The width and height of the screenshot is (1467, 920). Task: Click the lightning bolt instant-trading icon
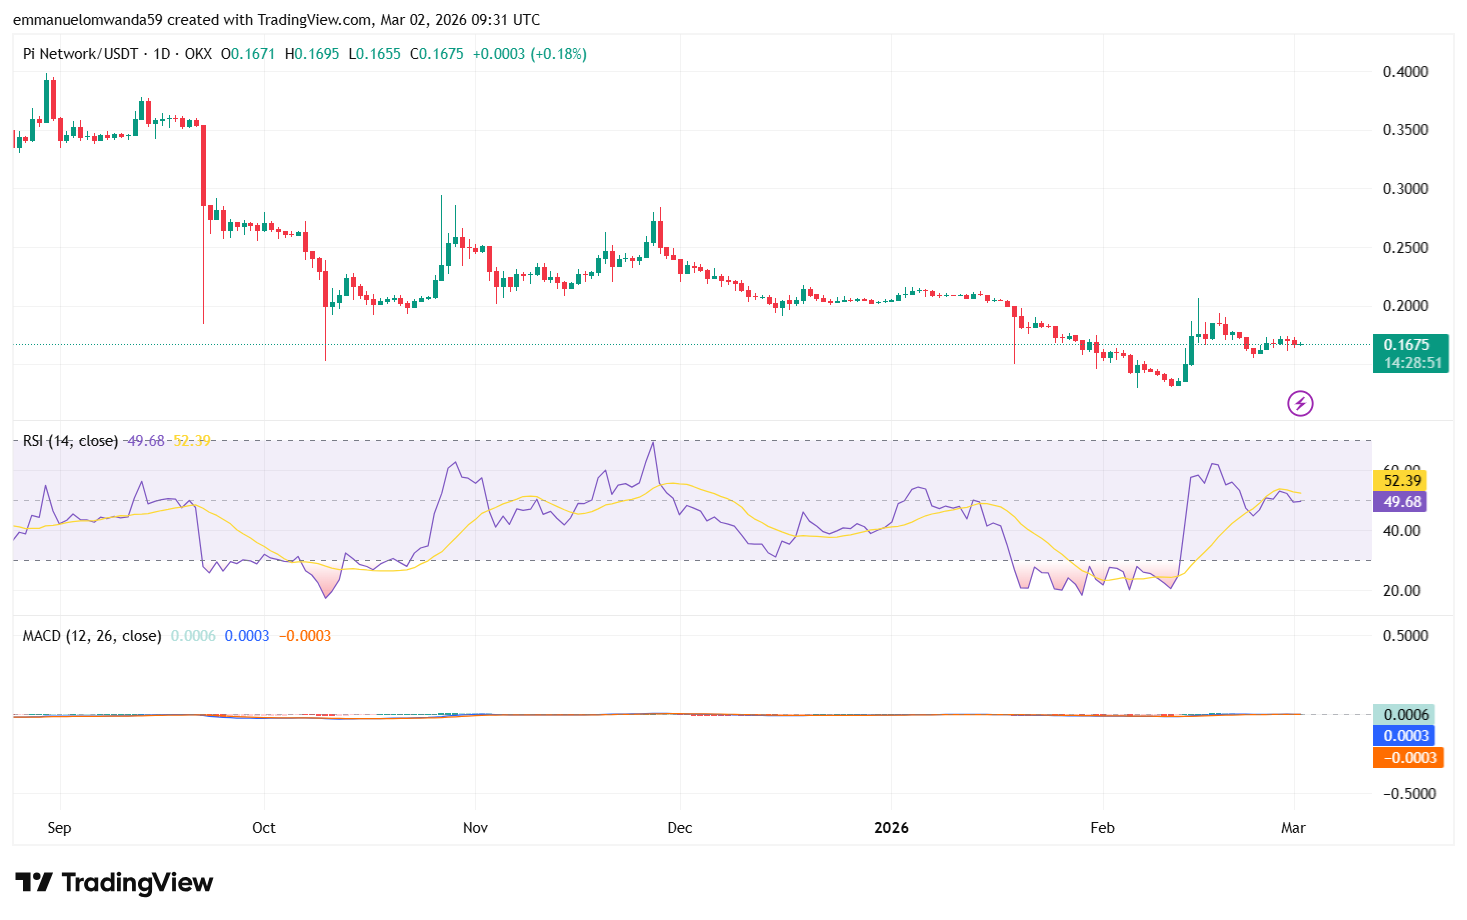click(x=1300, y=403)
